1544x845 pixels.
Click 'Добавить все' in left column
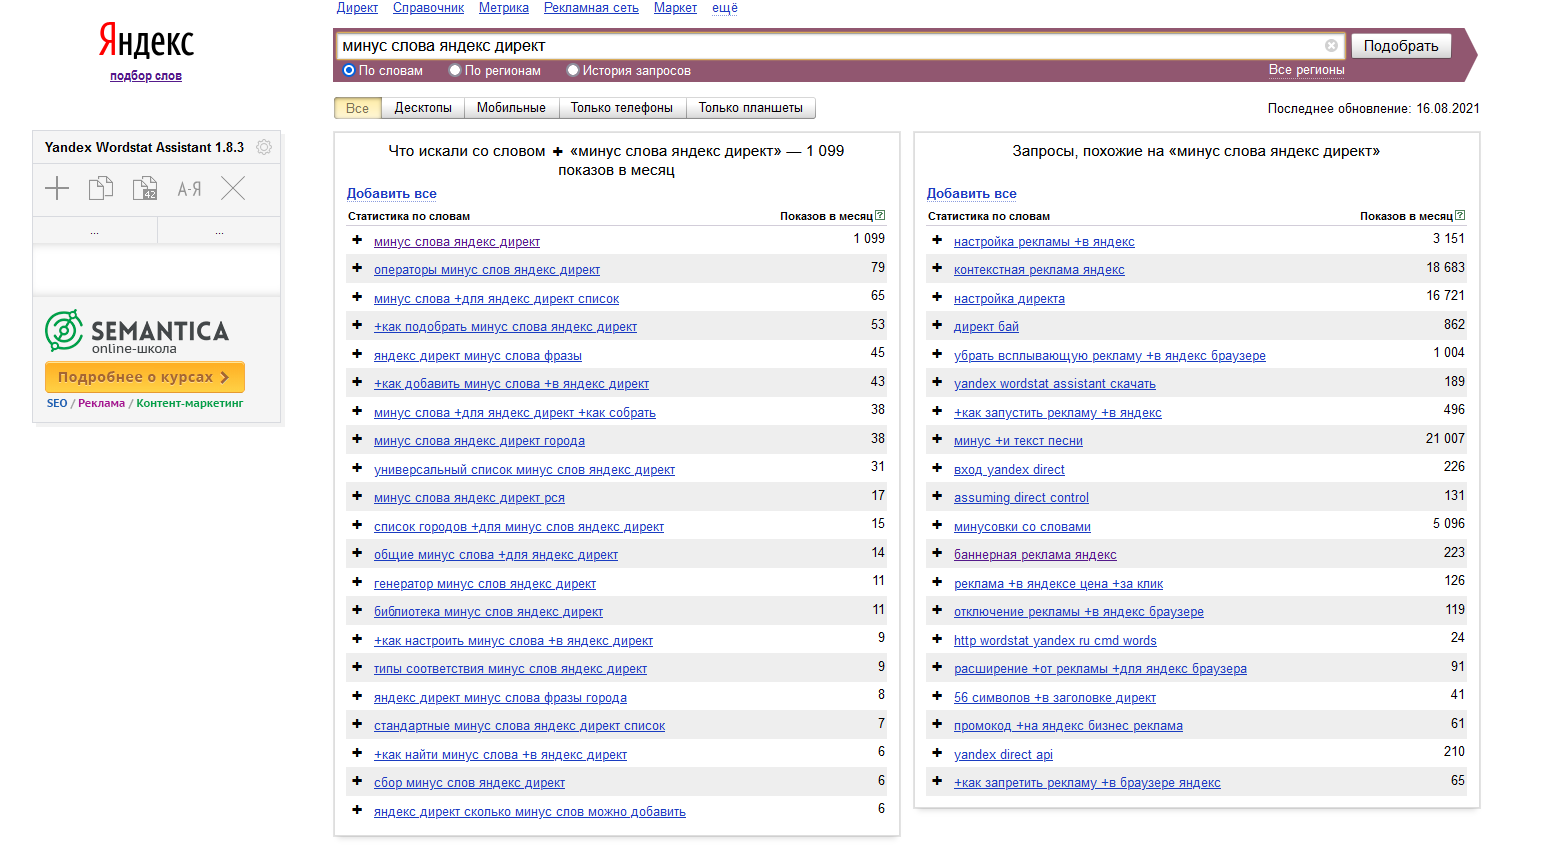point(391,194)
